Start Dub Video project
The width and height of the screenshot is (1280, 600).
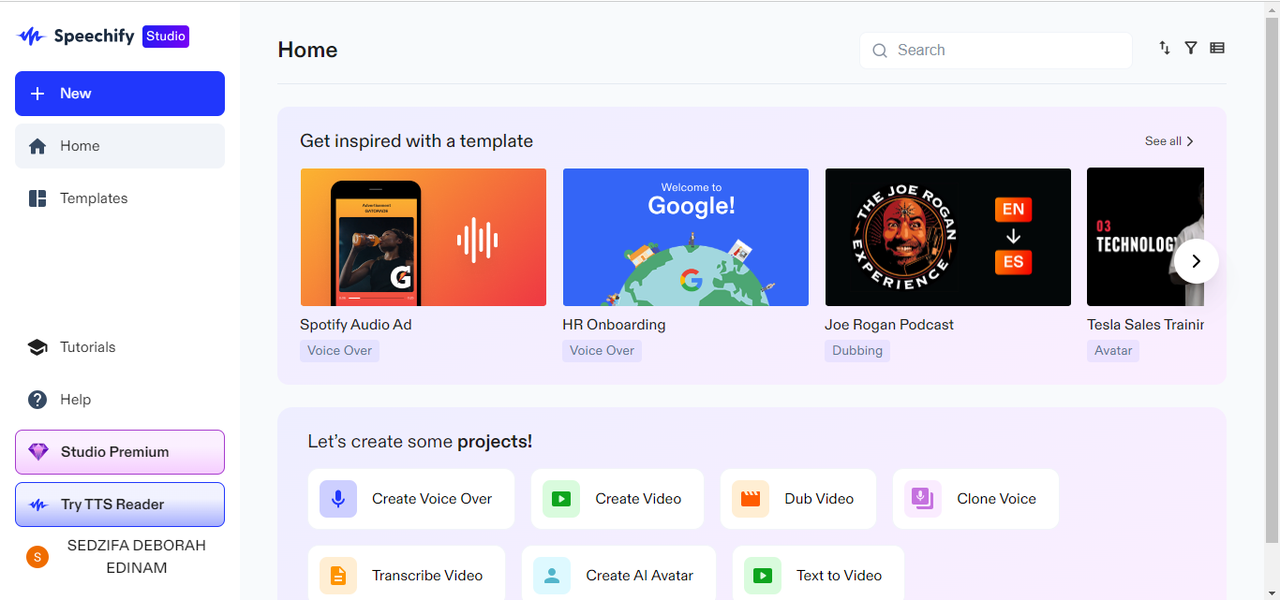click(x=798, y=499)
